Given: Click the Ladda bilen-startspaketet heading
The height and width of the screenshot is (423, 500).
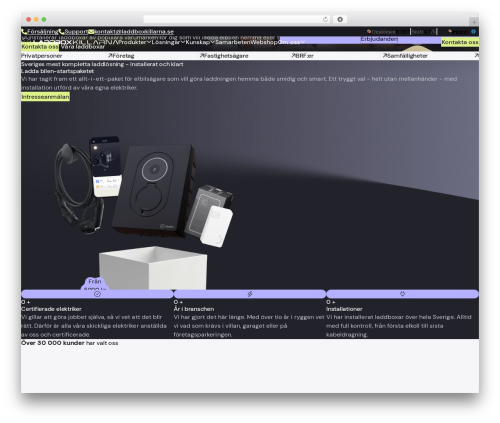Looking at the screenshot, I should tap(58, 71).
